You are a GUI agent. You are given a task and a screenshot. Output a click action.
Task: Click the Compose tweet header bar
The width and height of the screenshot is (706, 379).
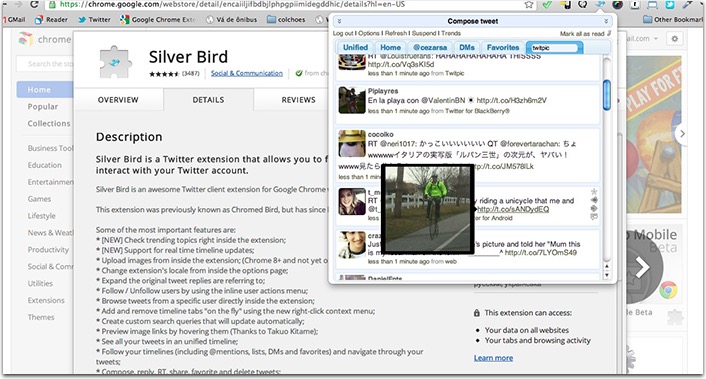click(x=473, y=21)
